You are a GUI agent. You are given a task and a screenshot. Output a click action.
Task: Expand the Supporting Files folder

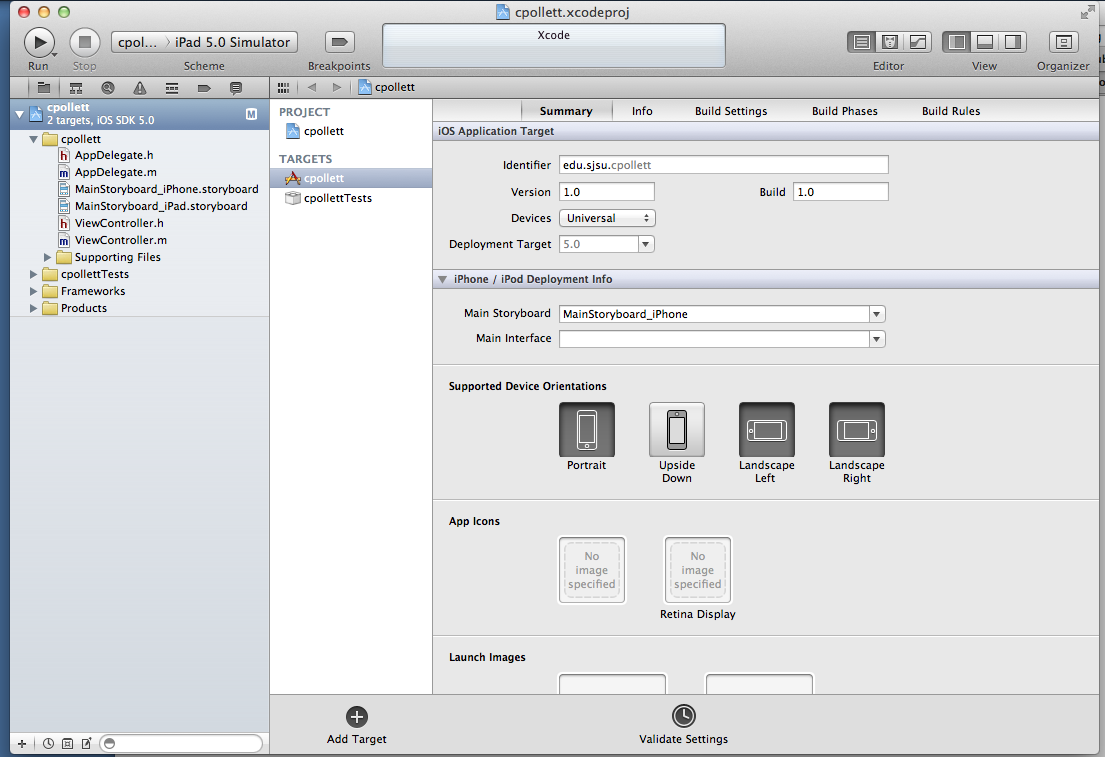point(47,257)
